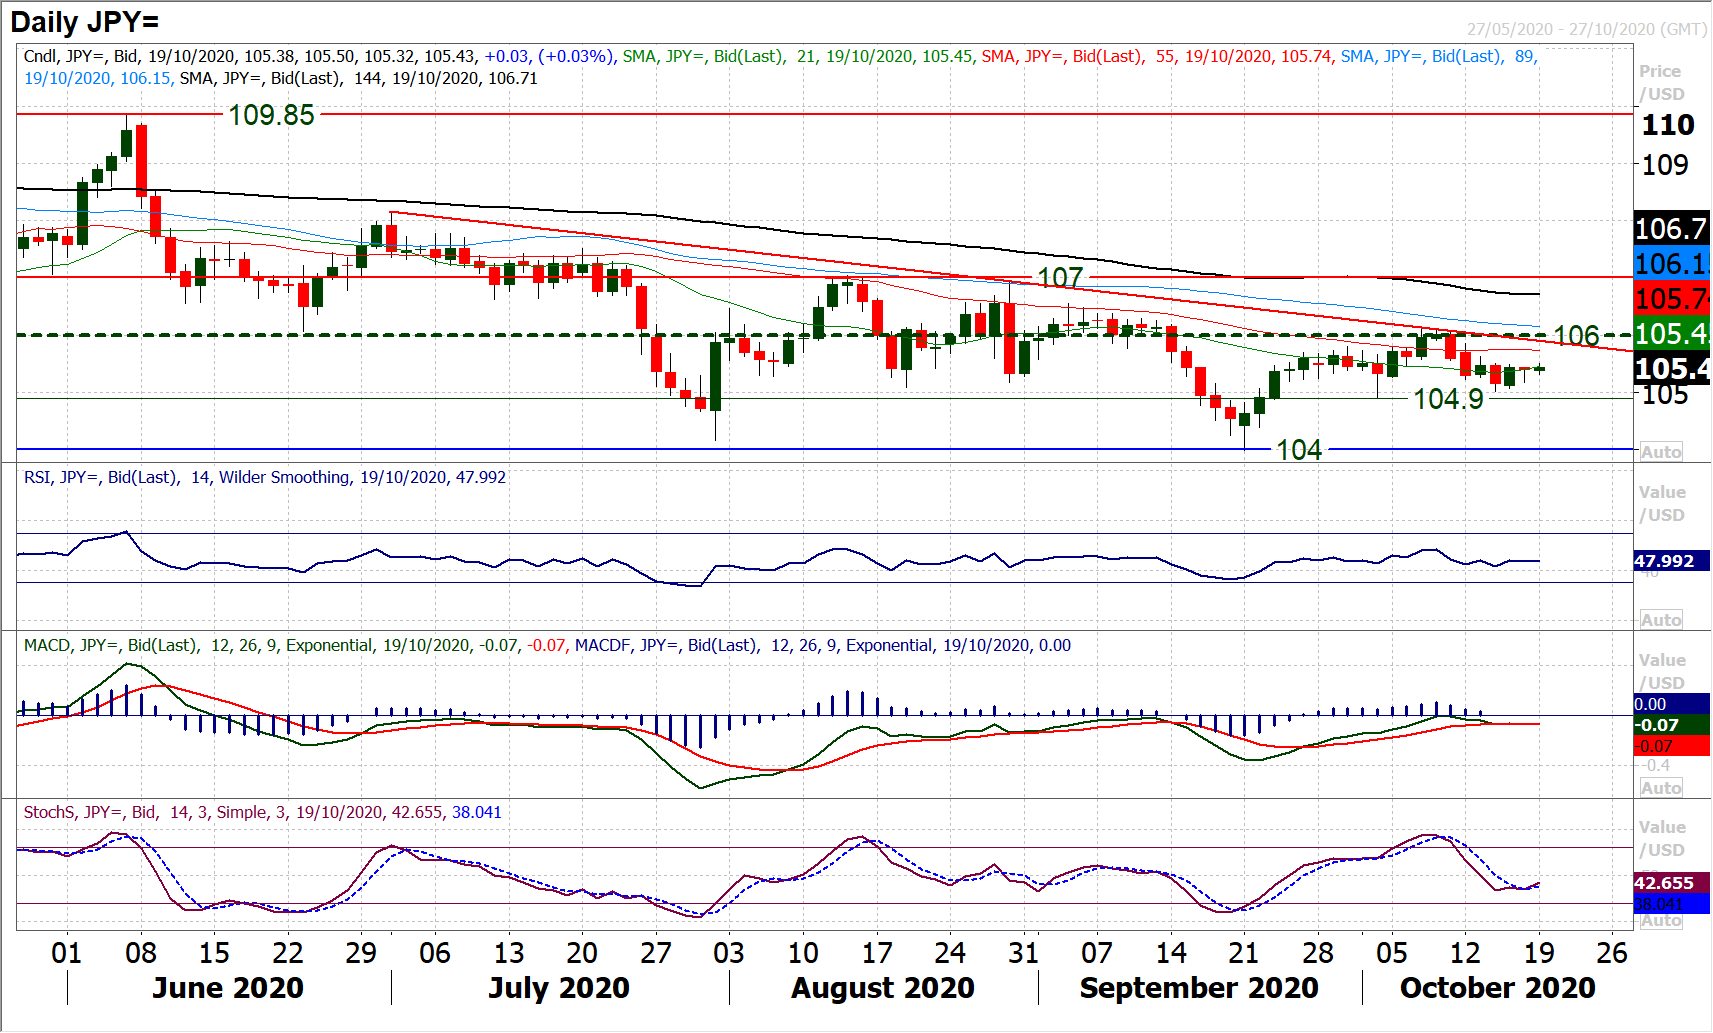The width and height of the screenshot is (1713, 1033).
Task: Click the 106 dashed line label
Action: coord(1576,336)
